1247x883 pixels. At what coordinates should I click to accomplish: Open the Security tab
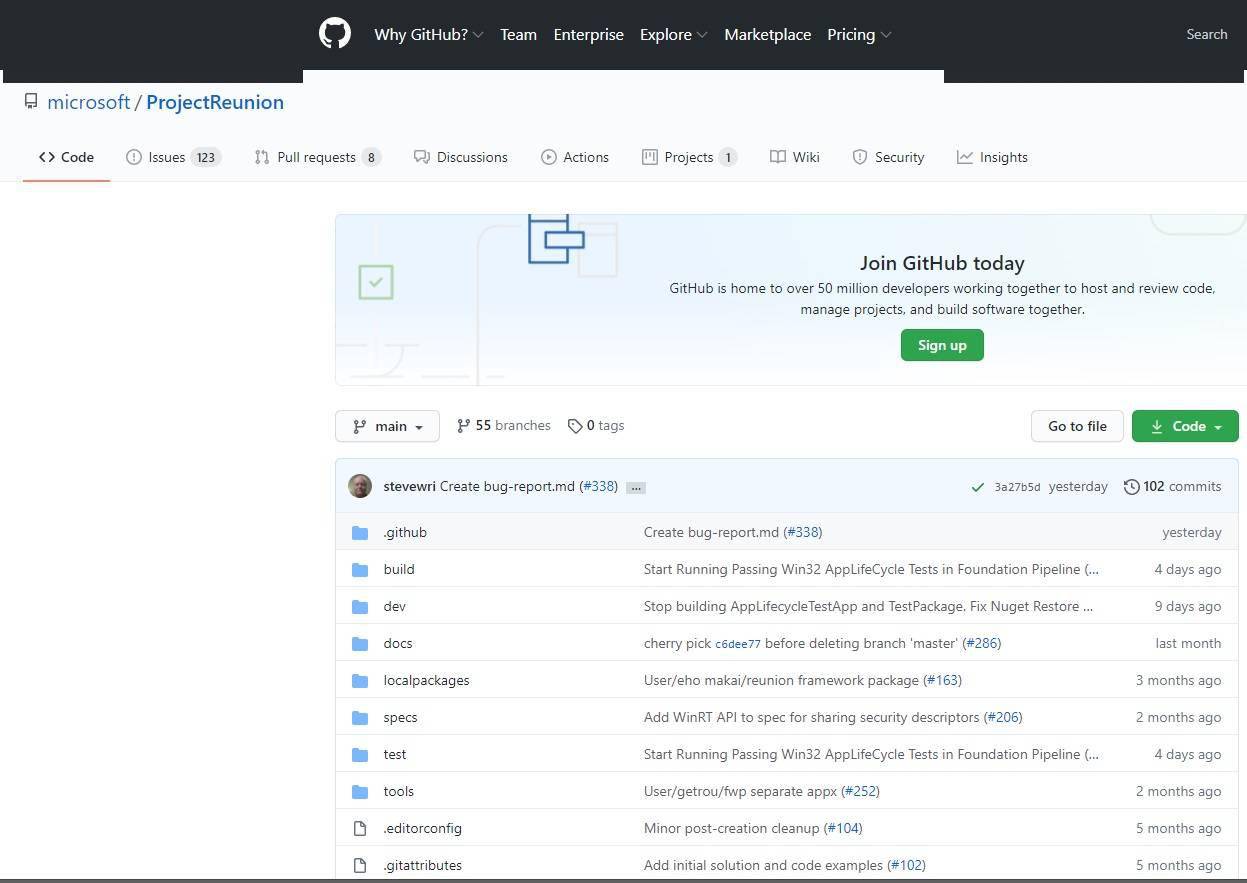point(888,157)
